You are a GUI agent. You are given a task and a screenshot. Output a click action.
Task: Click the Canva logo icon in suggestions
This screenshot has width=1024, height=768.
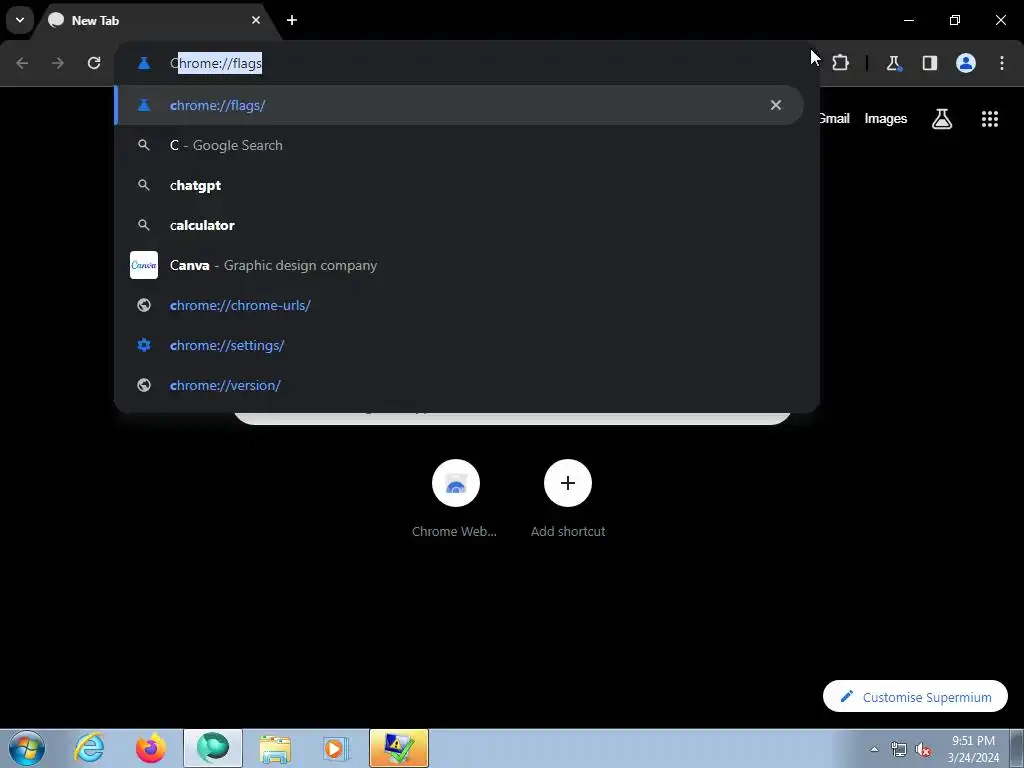144,265
